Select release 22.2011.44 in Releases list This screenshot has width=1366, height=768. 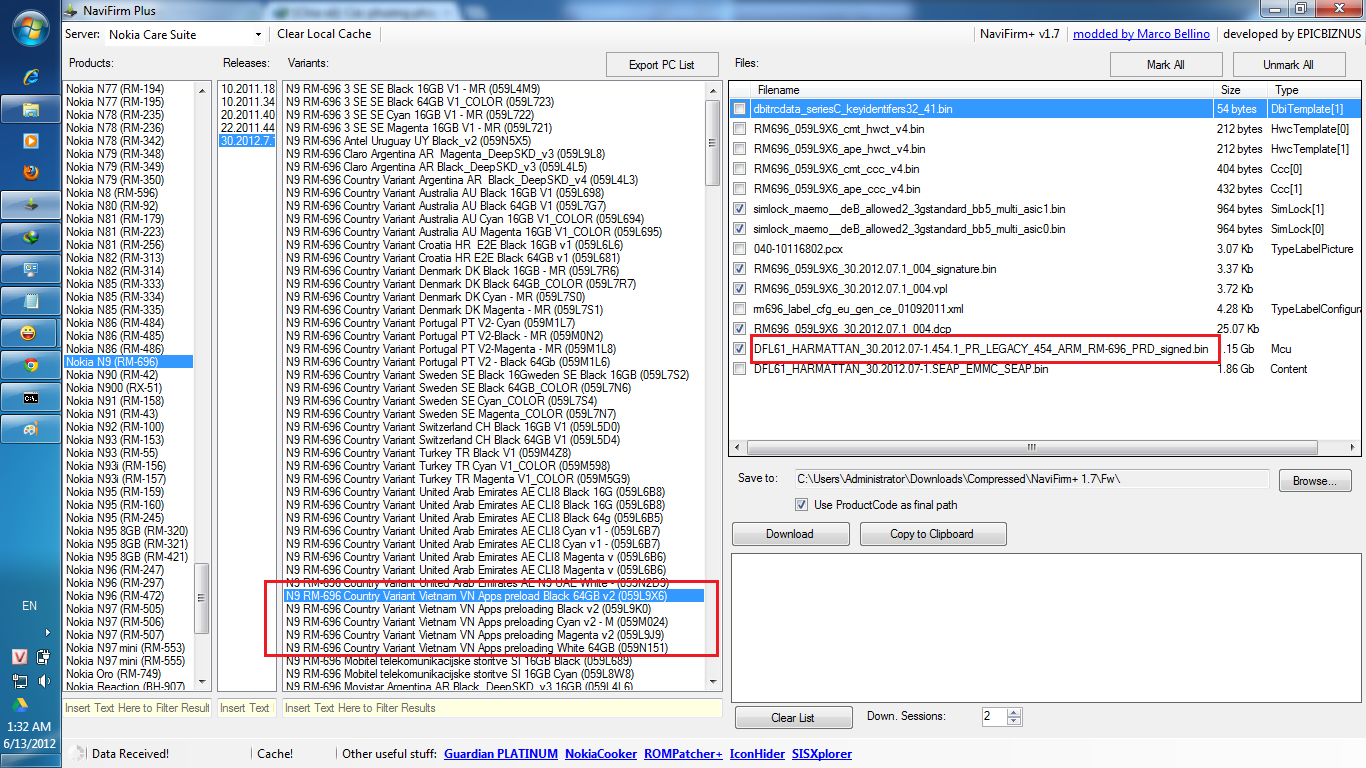pyautogui.click(x=247, y=128)
